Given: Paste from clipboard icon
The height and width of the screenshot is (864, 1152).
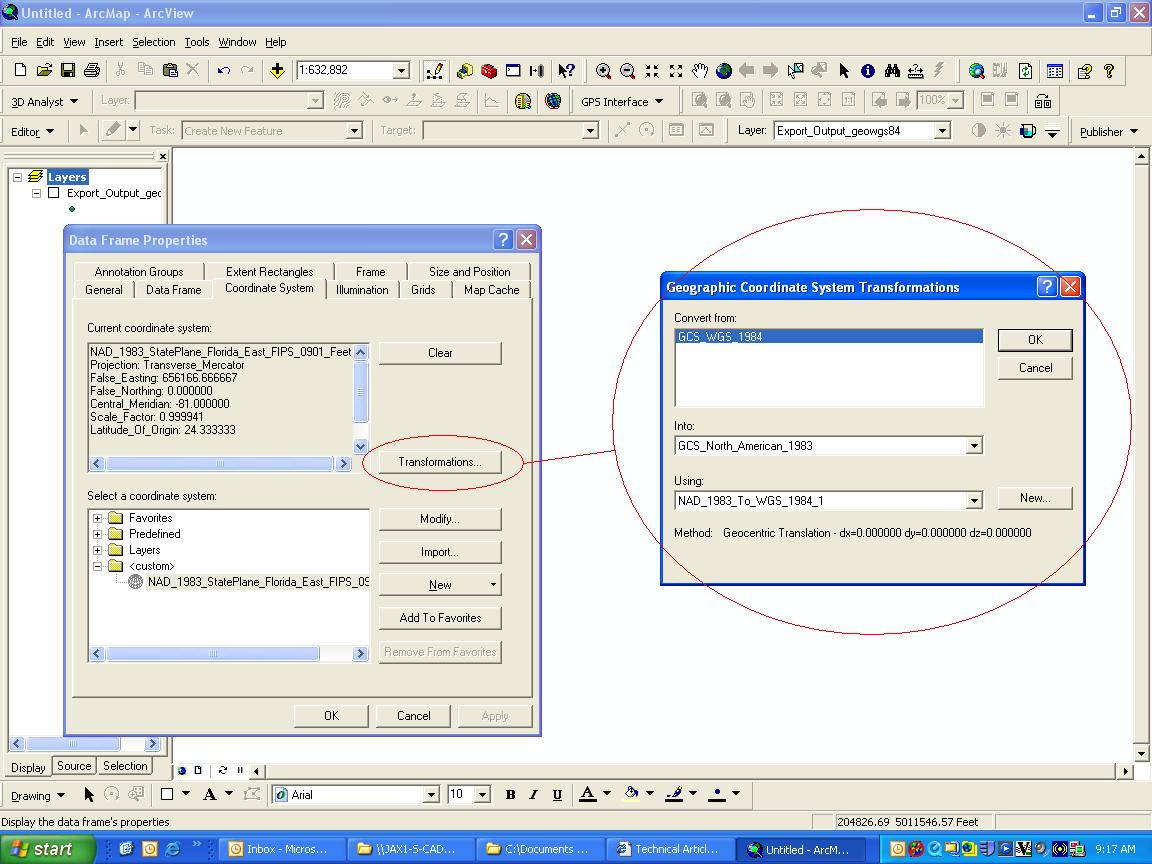Looking at the screenshot, I should click(x=170, y=71).
